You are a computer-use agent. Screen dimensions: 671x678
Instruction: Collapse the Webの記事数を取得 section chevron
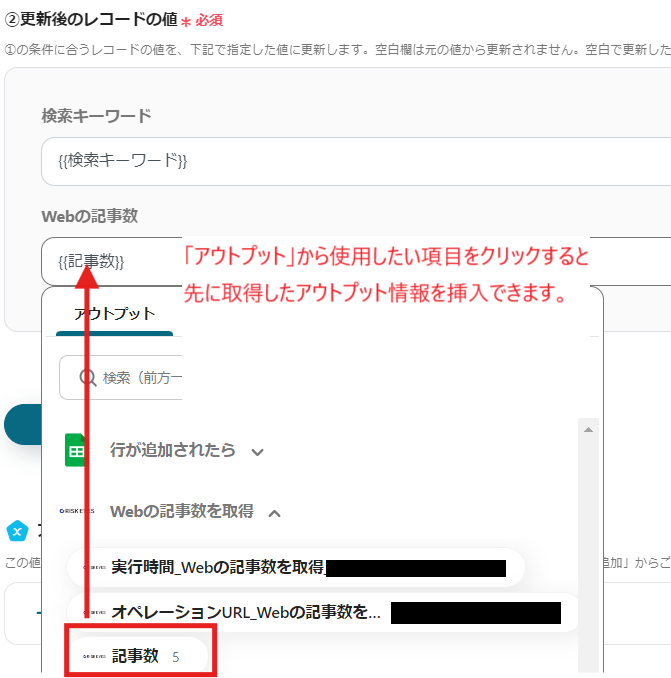pyautogui.click(x=275, y=513)
